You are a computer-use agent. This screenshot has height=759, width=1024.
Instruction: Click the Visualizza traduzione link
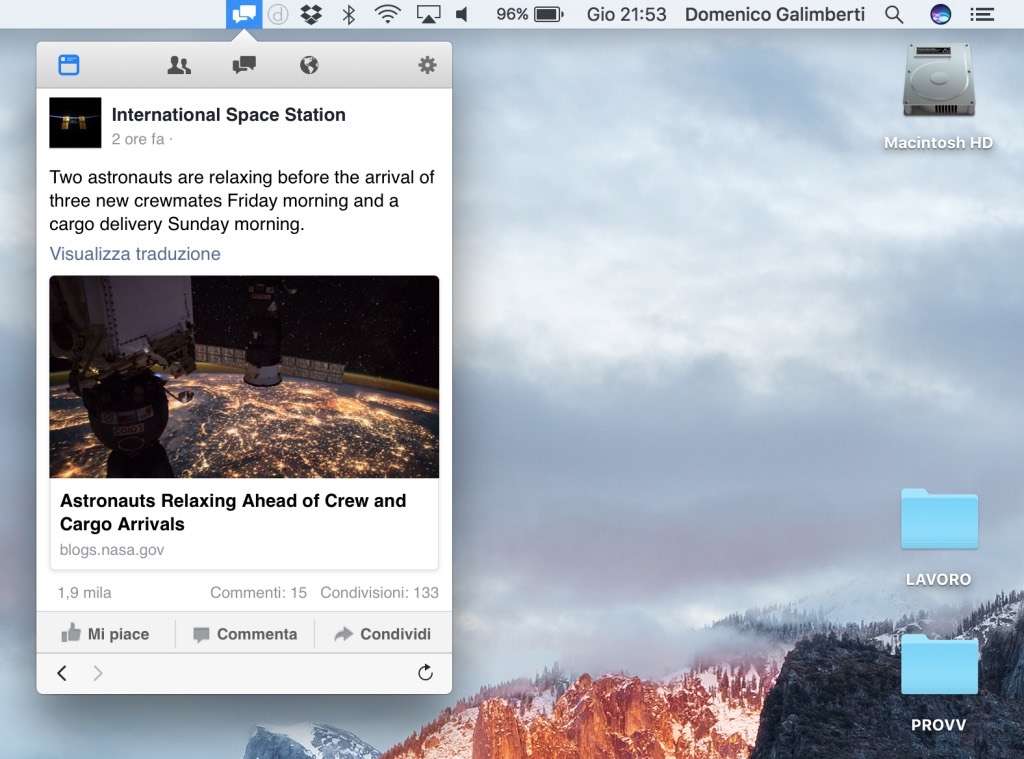click(135, 254)
